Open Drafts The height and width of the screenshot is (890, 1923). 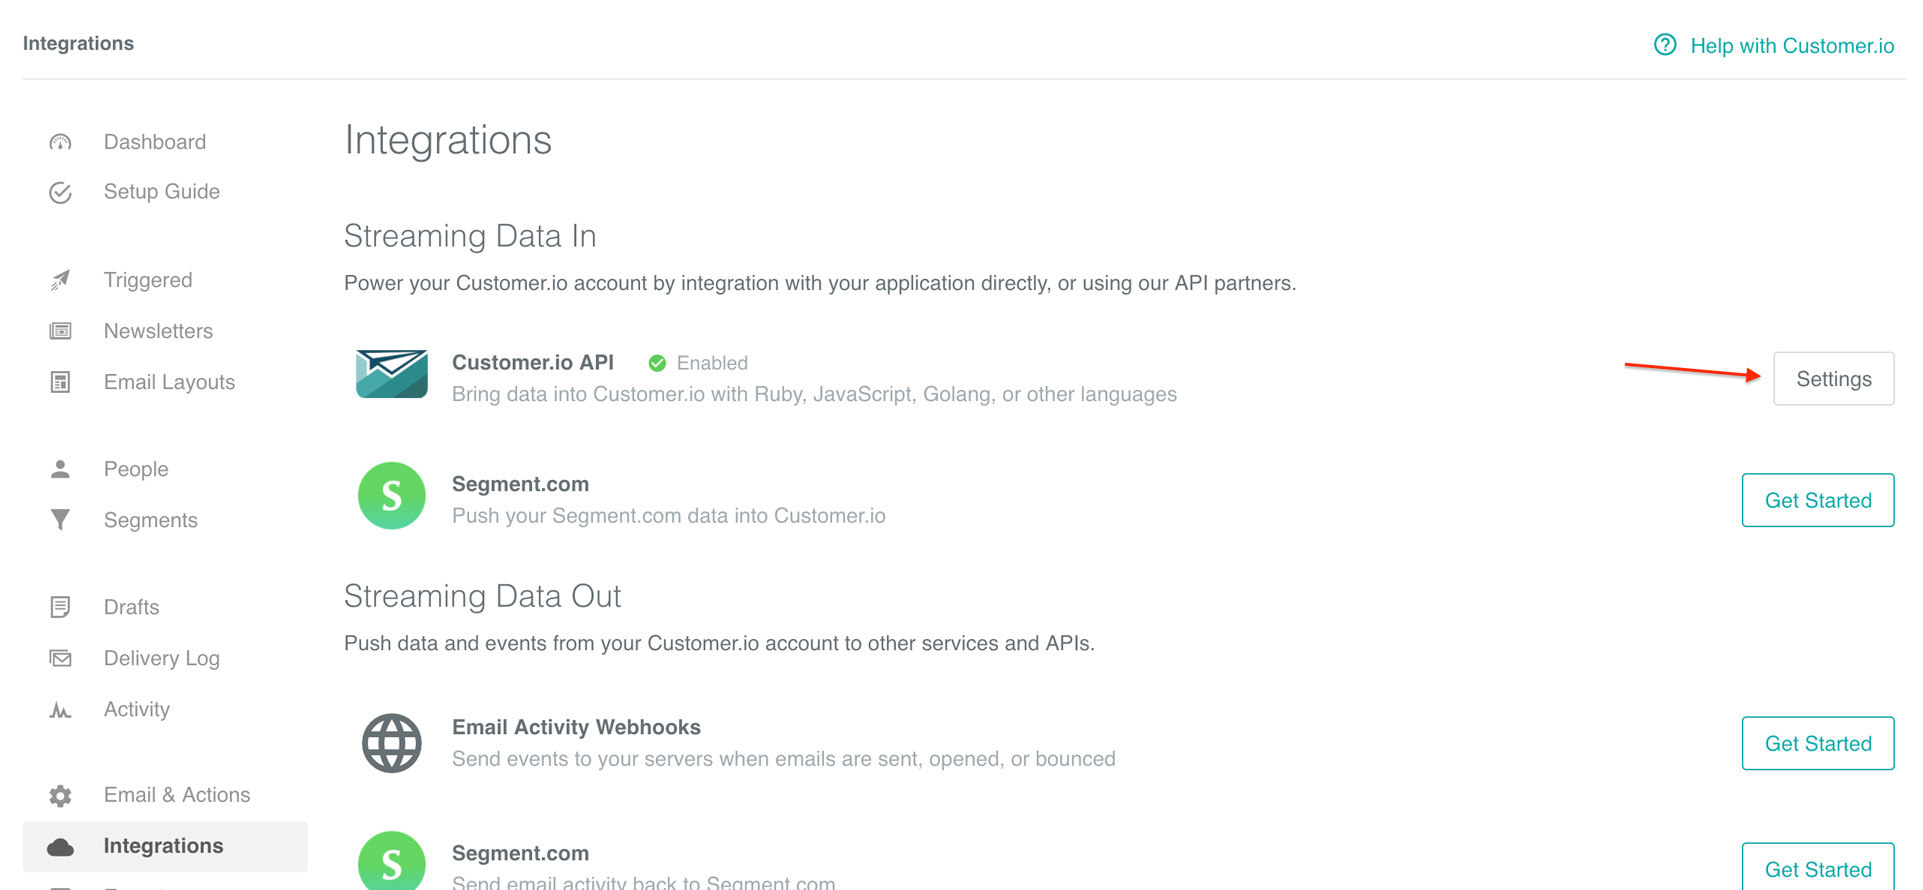tap(131, 607)
